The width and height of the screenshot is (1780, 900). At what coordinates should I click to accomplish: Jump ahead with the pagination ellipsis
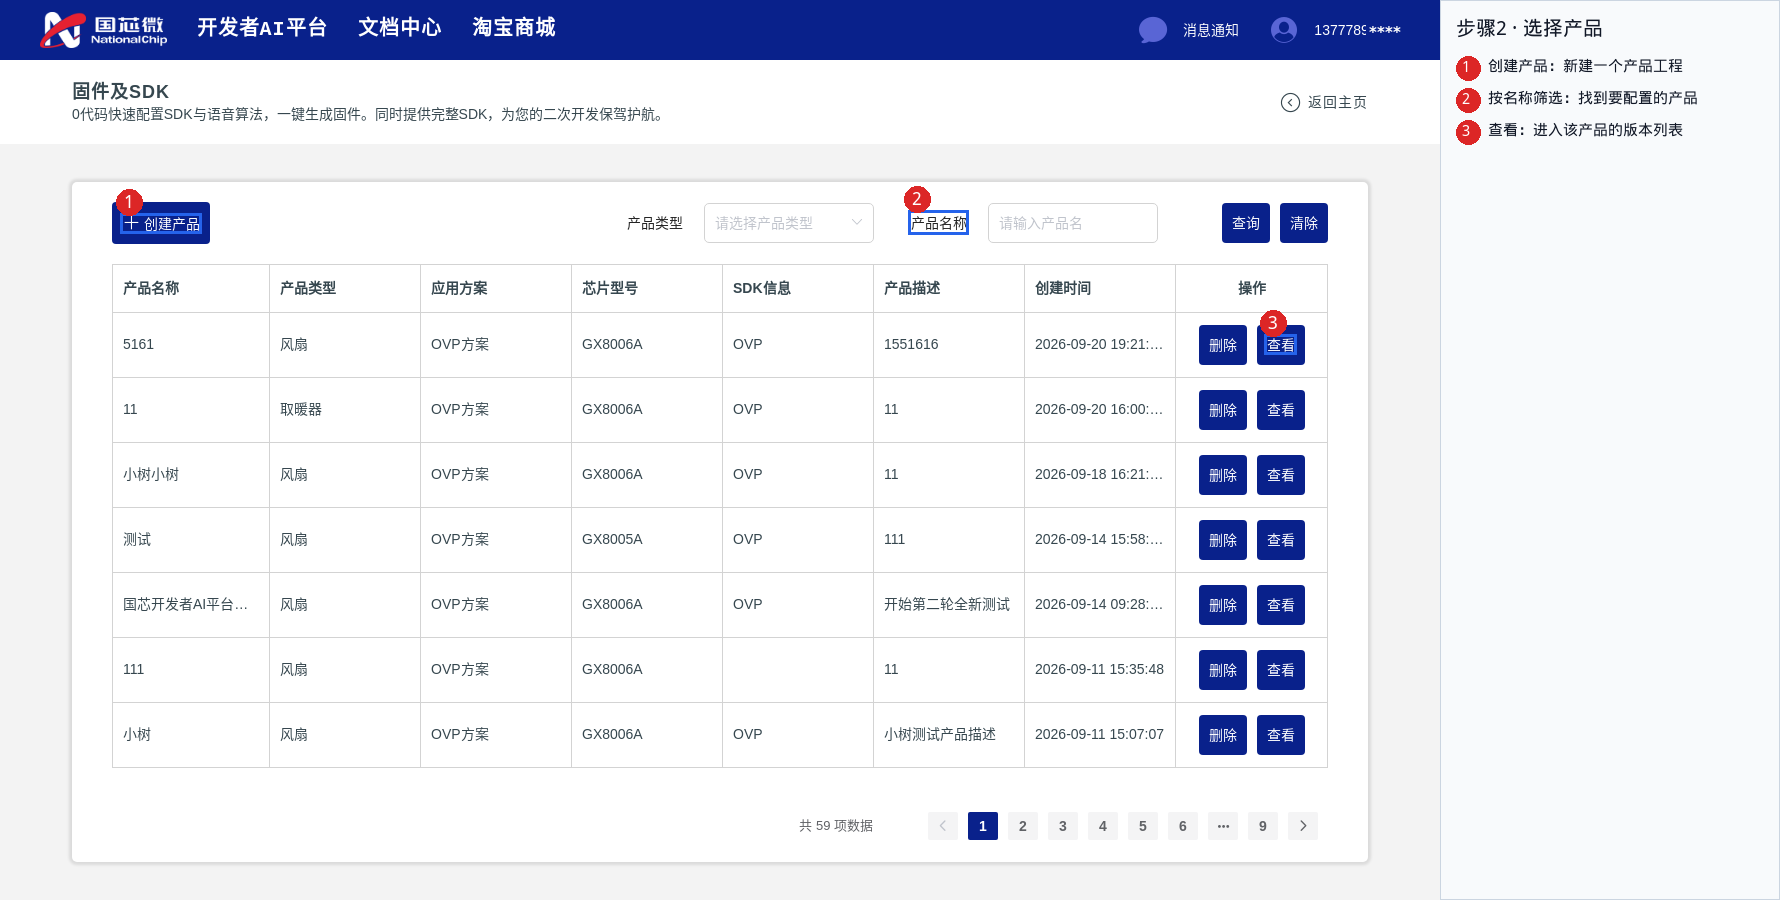point(1223,826)
